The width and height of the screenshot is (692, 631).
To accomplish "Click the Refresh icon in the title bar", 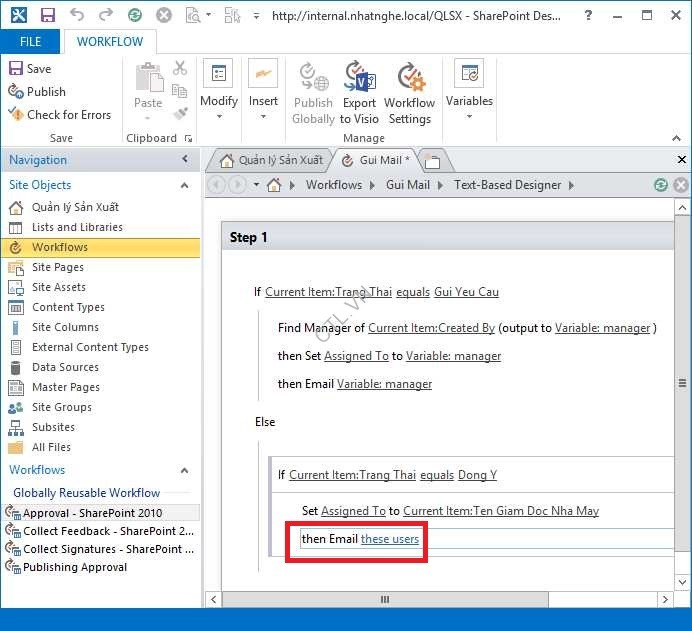I will [x=135, y=15].
